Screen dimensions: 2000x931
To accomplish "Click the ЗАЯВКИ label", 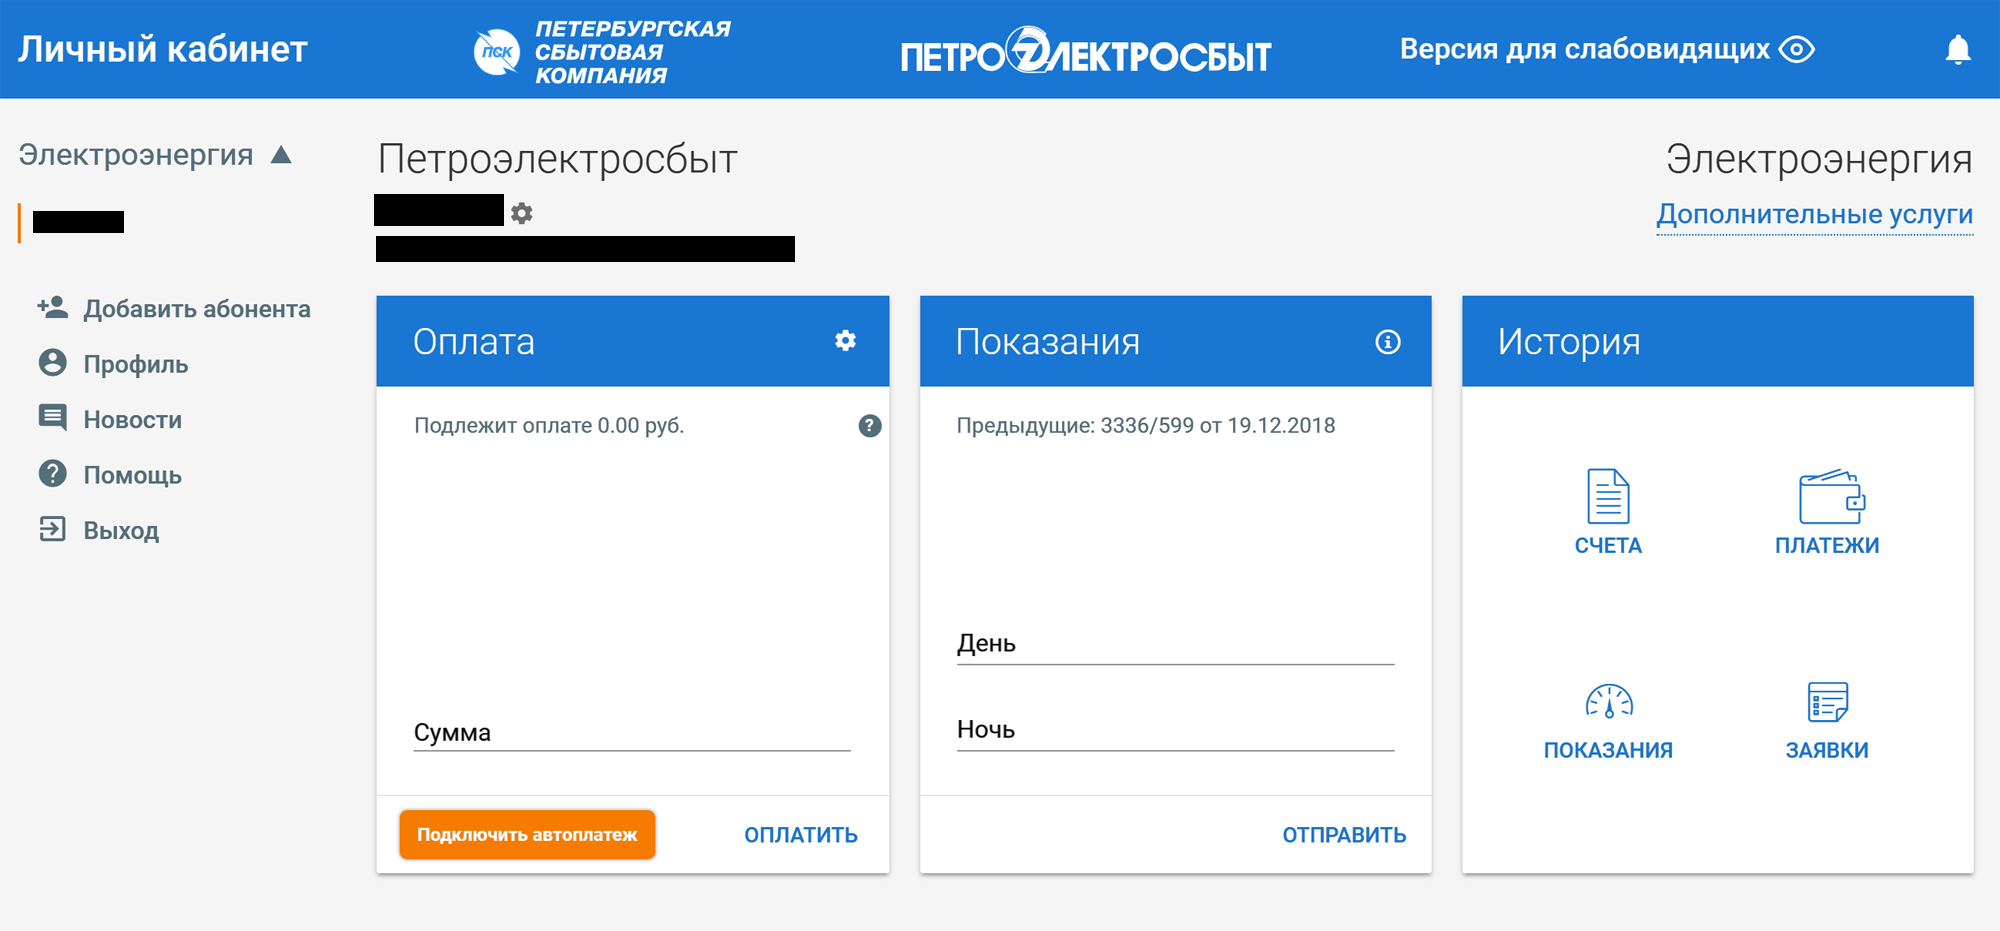I will [1827, 751].
